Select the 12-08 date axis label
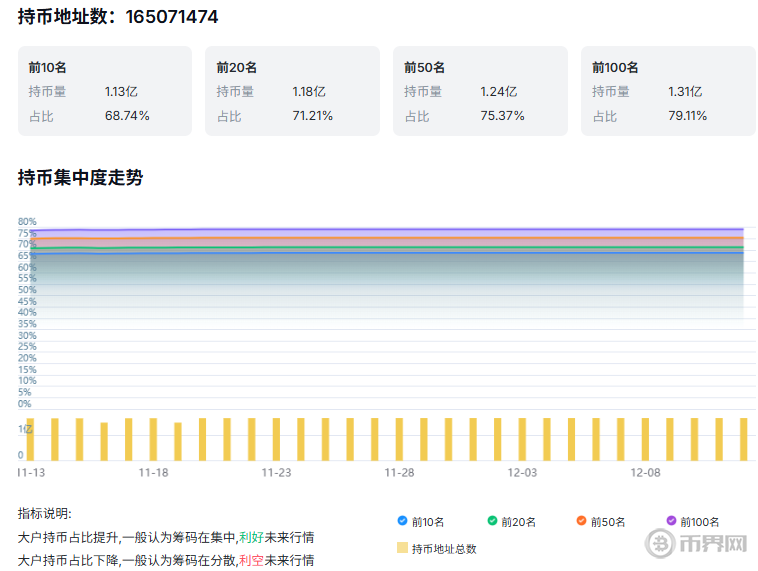 coord(645,473)
